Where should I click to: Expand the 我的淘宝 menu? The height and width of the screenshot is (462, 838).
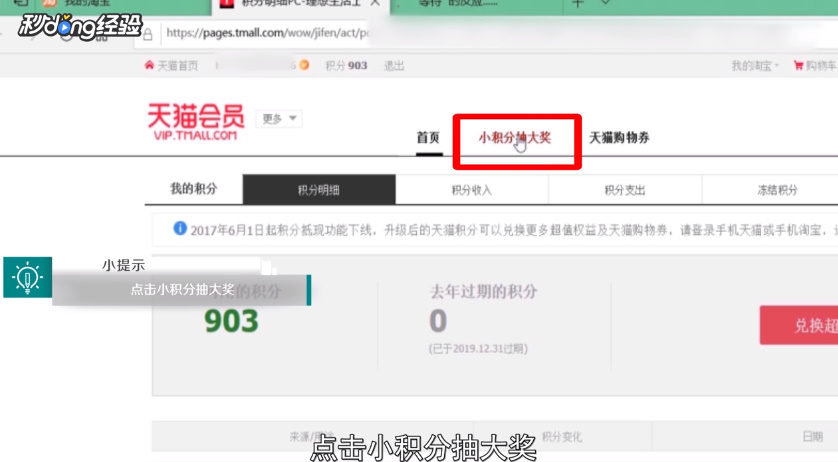coord(755,66)
